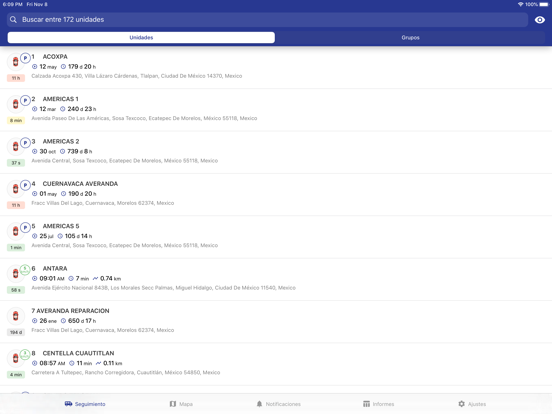Click the green speed badge on ANTARA
Image resolution: width=552 pixels, height=414 pixels.
tap(25, 270)
